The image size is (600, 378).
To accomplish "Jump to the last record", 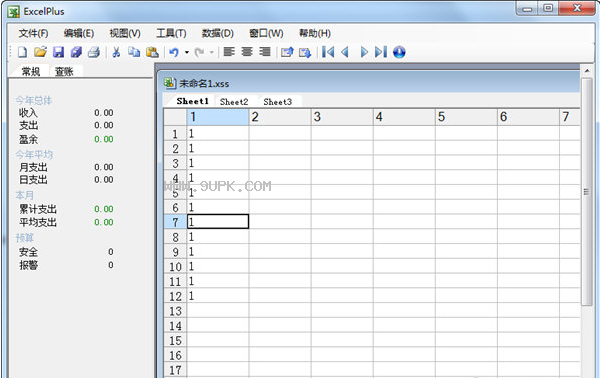I will (x=381, y=52).
